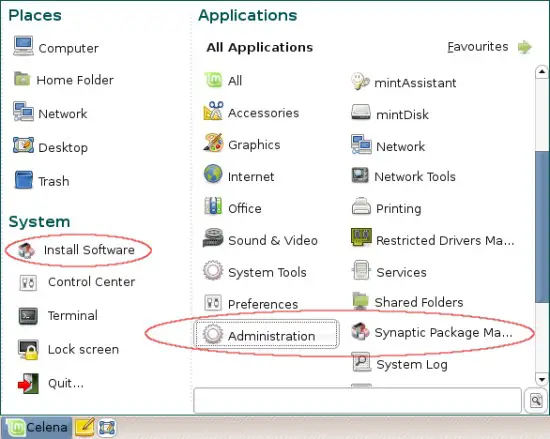
Task: Click the 'mintDisk' text label
Action: (402, 115)
